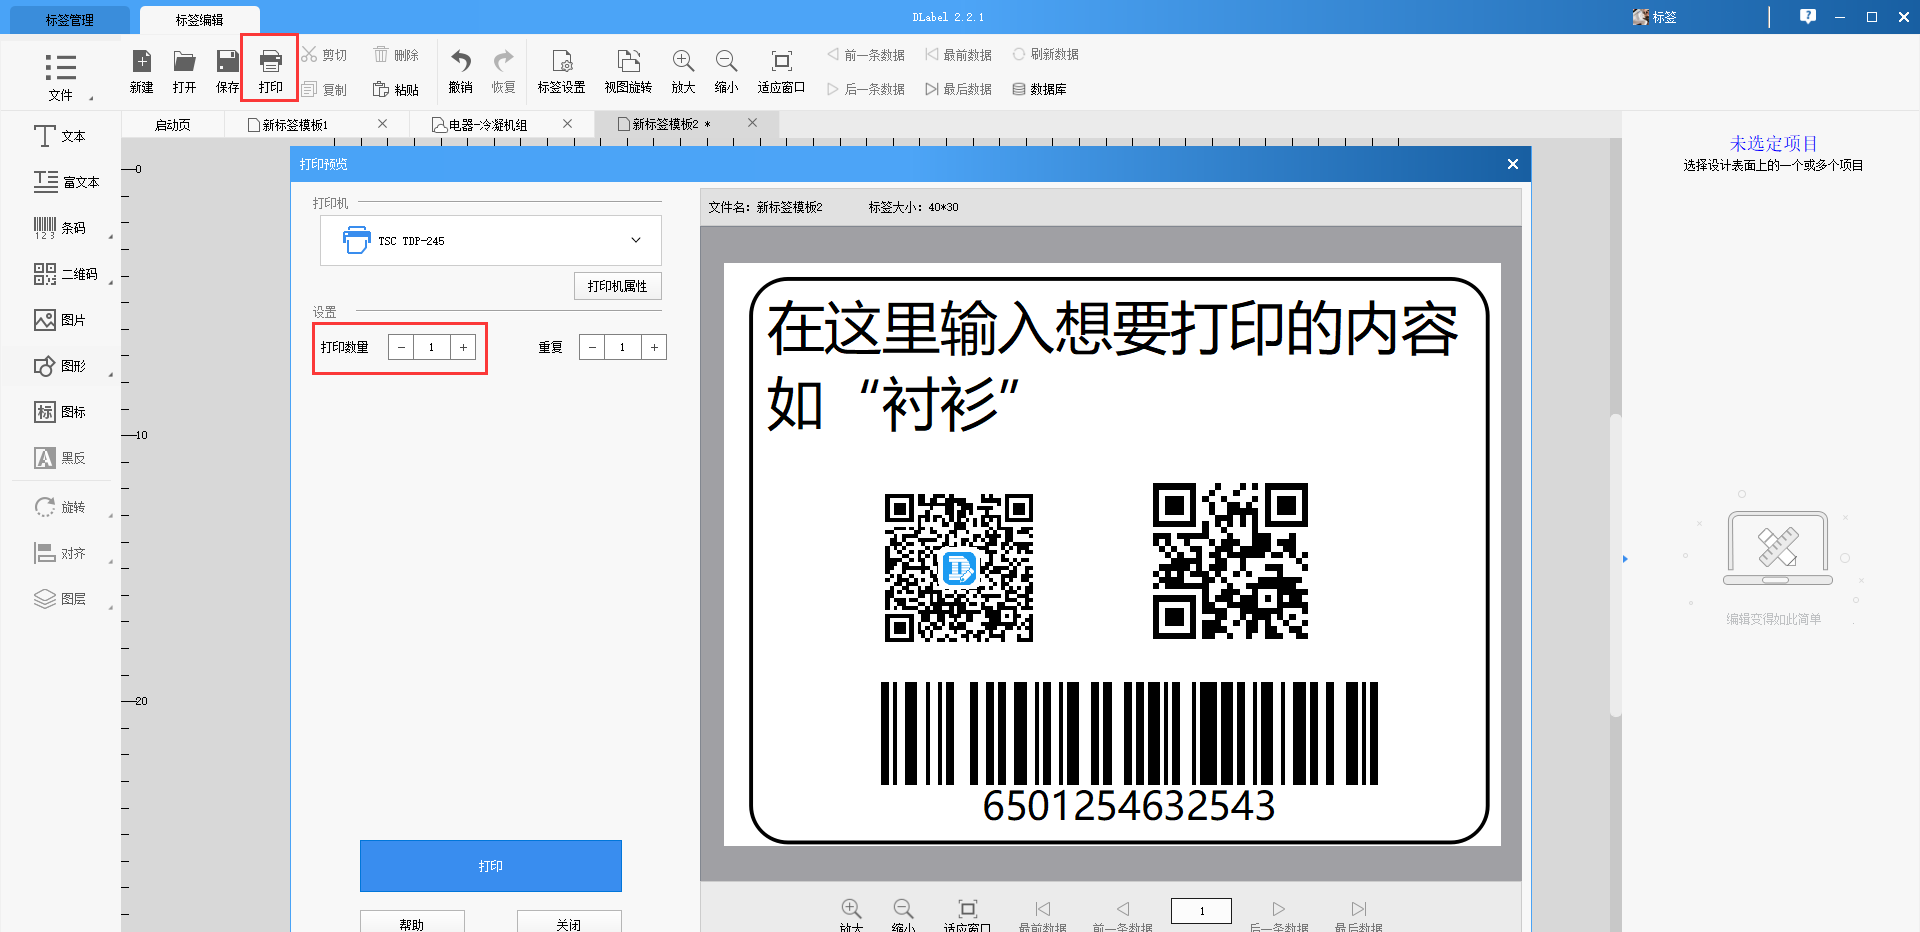This screenshot has height=932, width=1920.
Task: Click the 删除 delete tool
Action: point(396,55)
